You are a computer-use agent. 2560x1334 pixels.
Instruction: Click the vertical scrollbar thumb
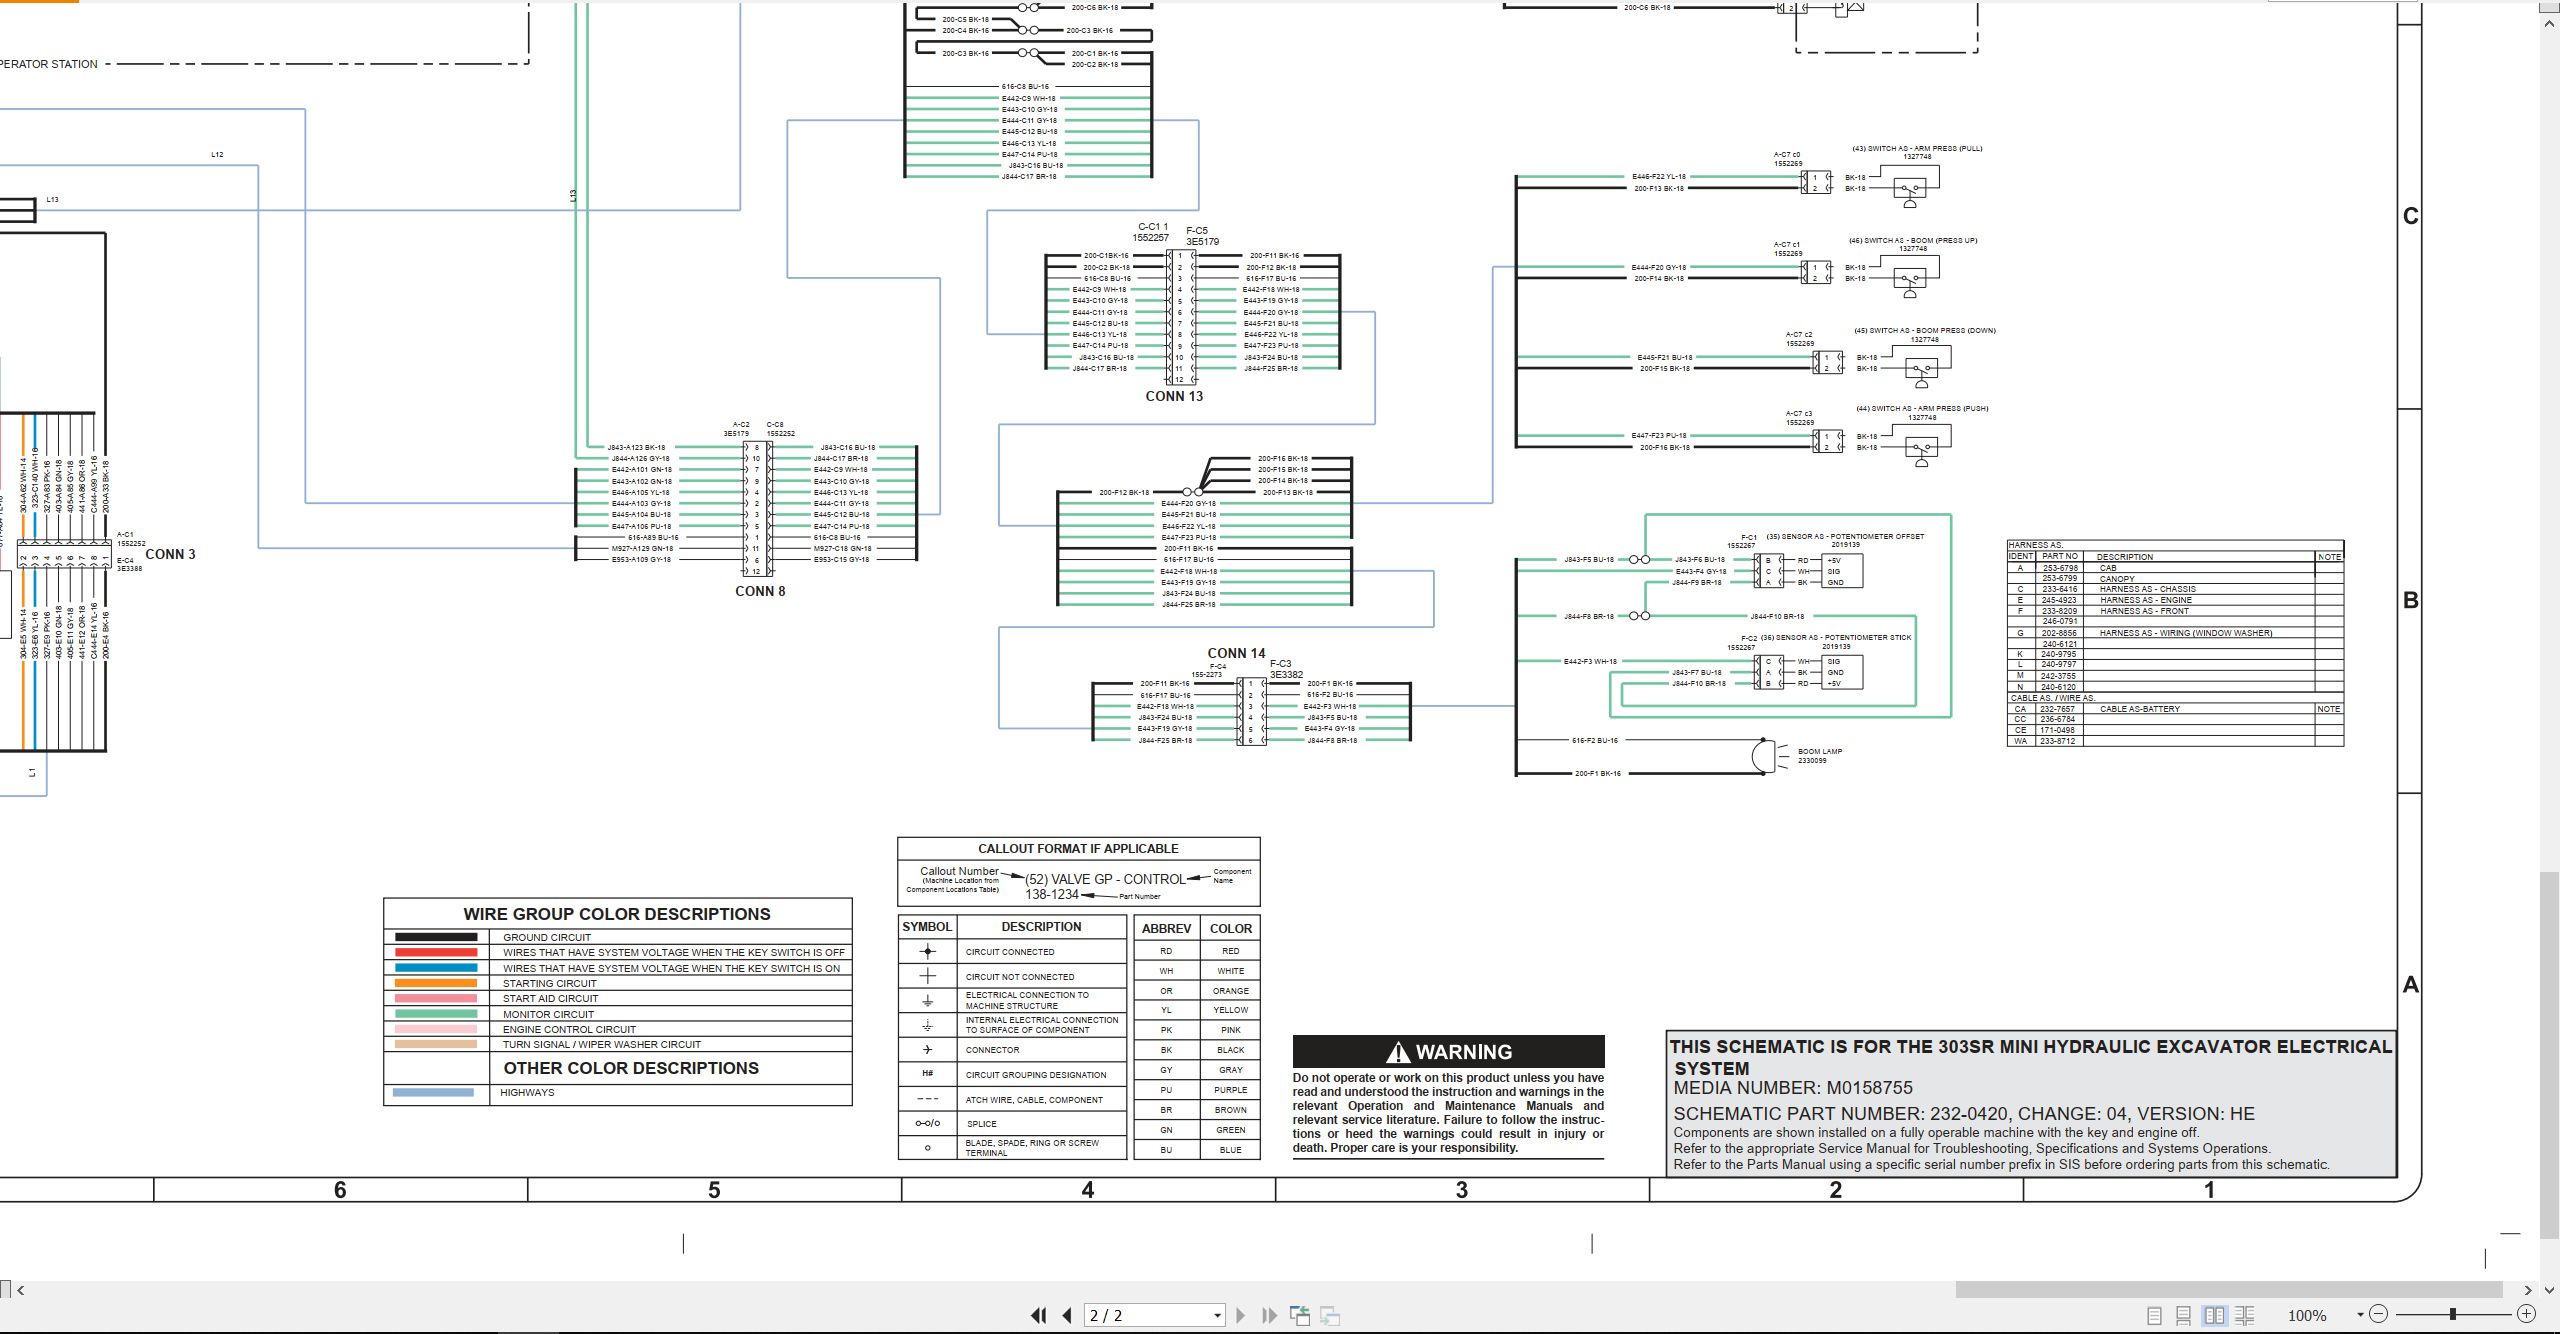[2550, 1055]
